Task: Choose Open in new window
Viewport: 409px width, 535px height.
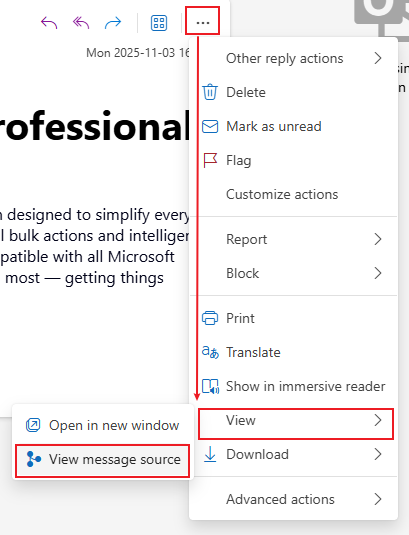Action: coord(102,425)
